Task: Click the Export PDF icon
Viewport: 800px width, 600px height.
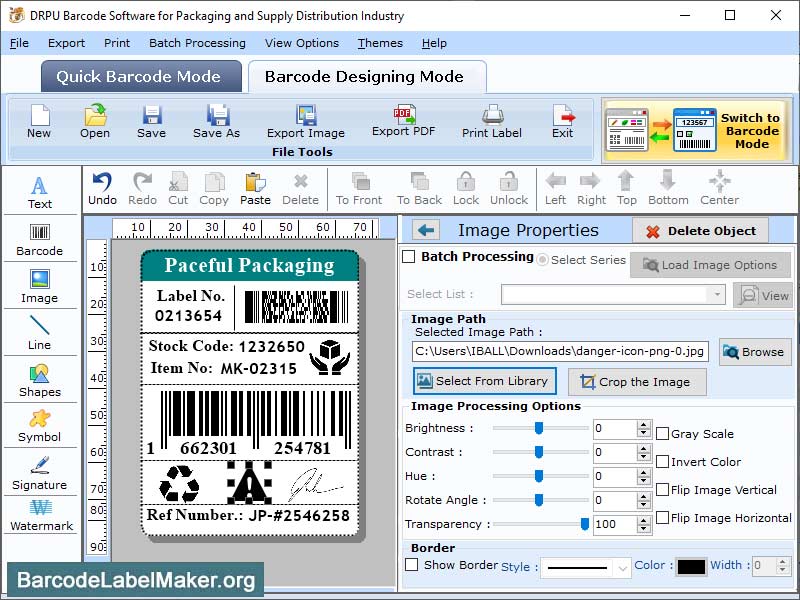Action: pos(404,119)
